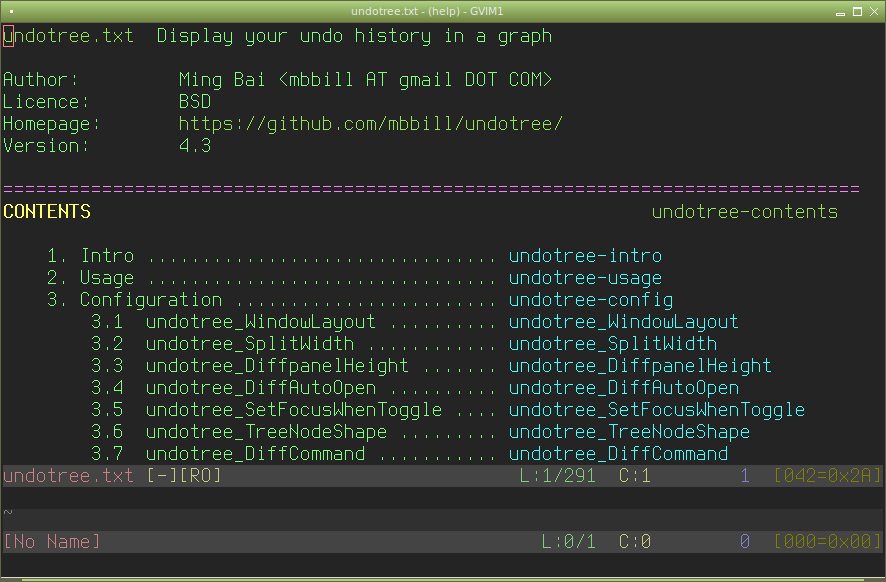886x582 pixels.
Task: Click the Version: label
Action: (45, 145)
